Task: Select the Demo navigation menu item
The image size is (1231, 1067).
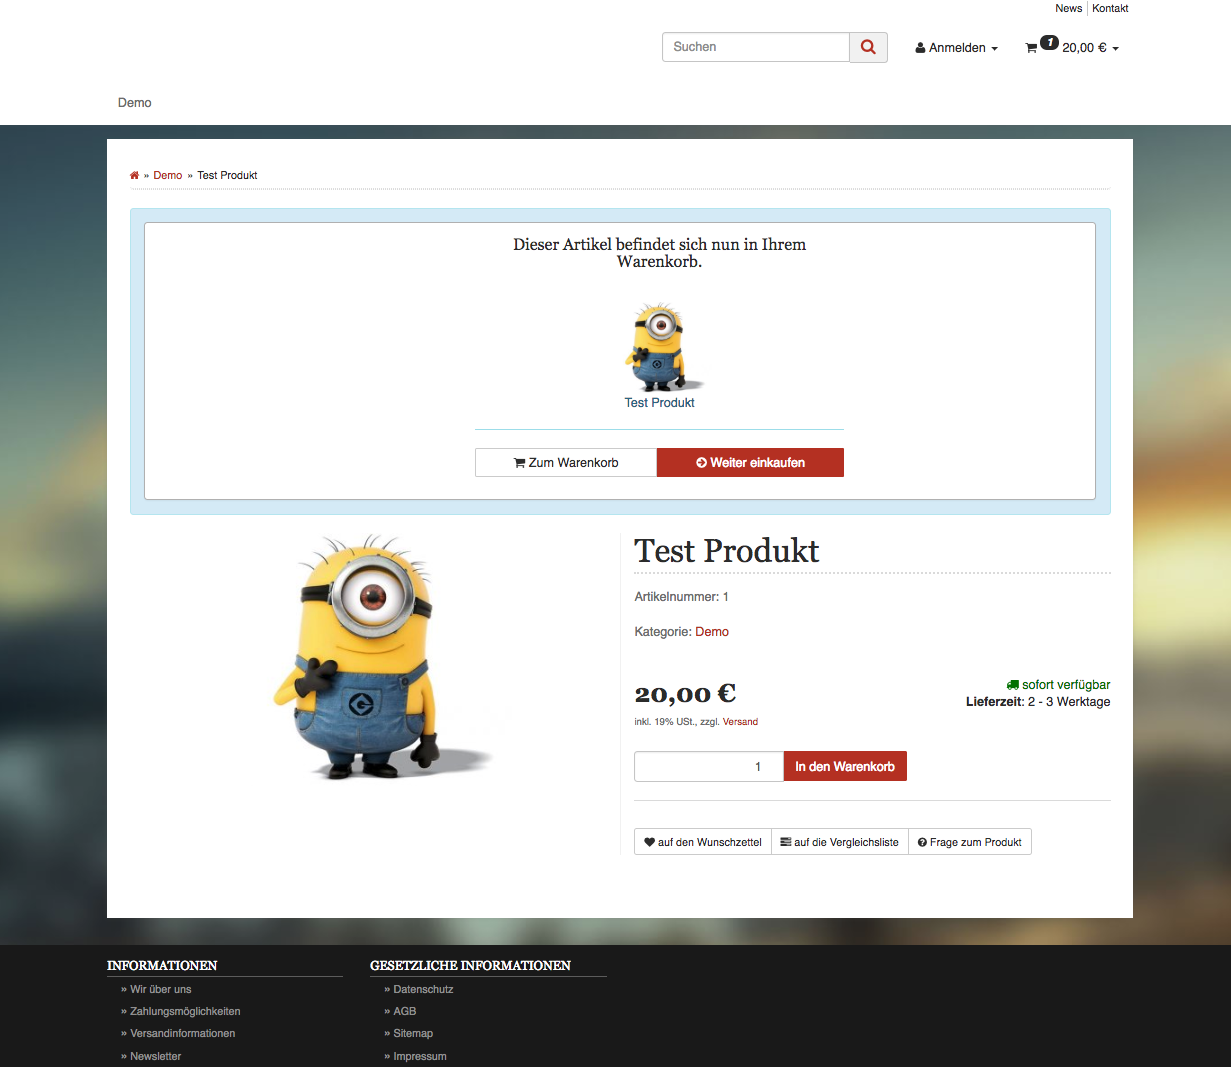Action: pos(135,103)
